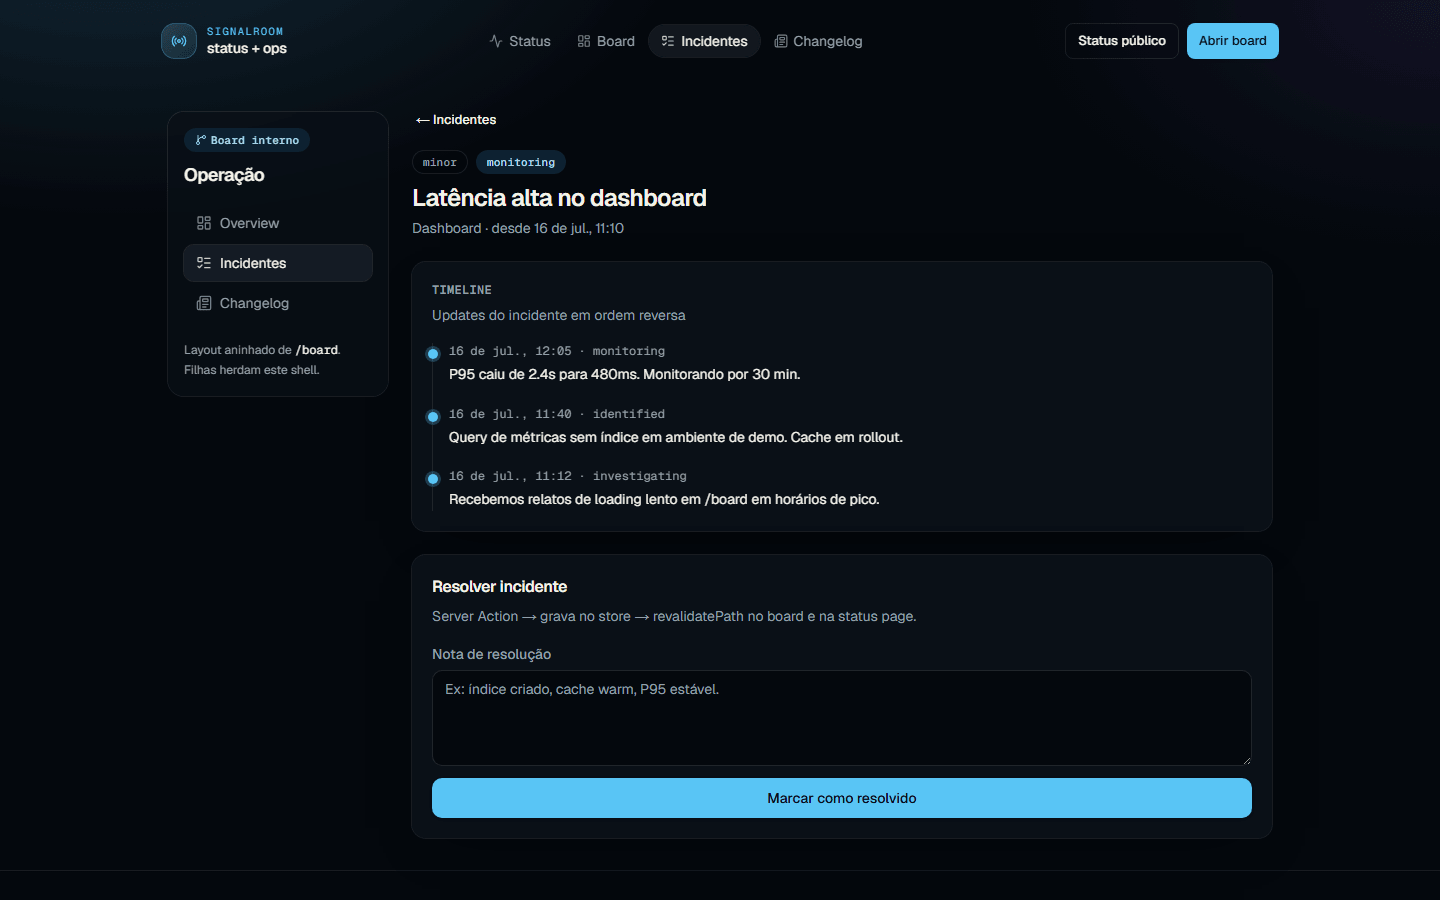Click the branch icon in Board interno badge
This screenshot has height=900, width=1440.
click(x=201, y=140)
